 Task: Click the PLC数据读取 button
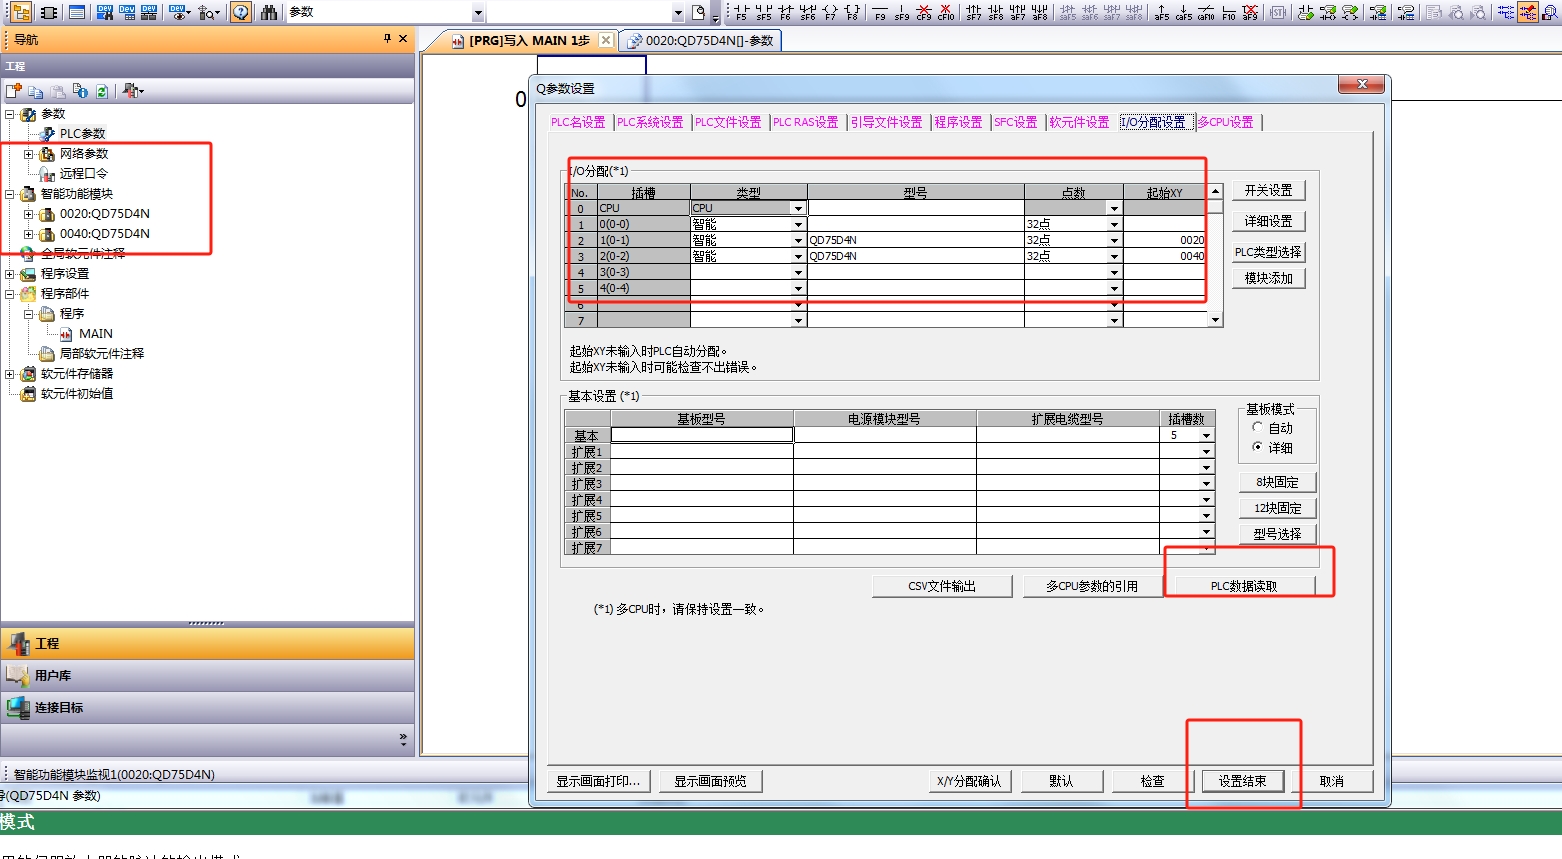tap(1243, 586)
